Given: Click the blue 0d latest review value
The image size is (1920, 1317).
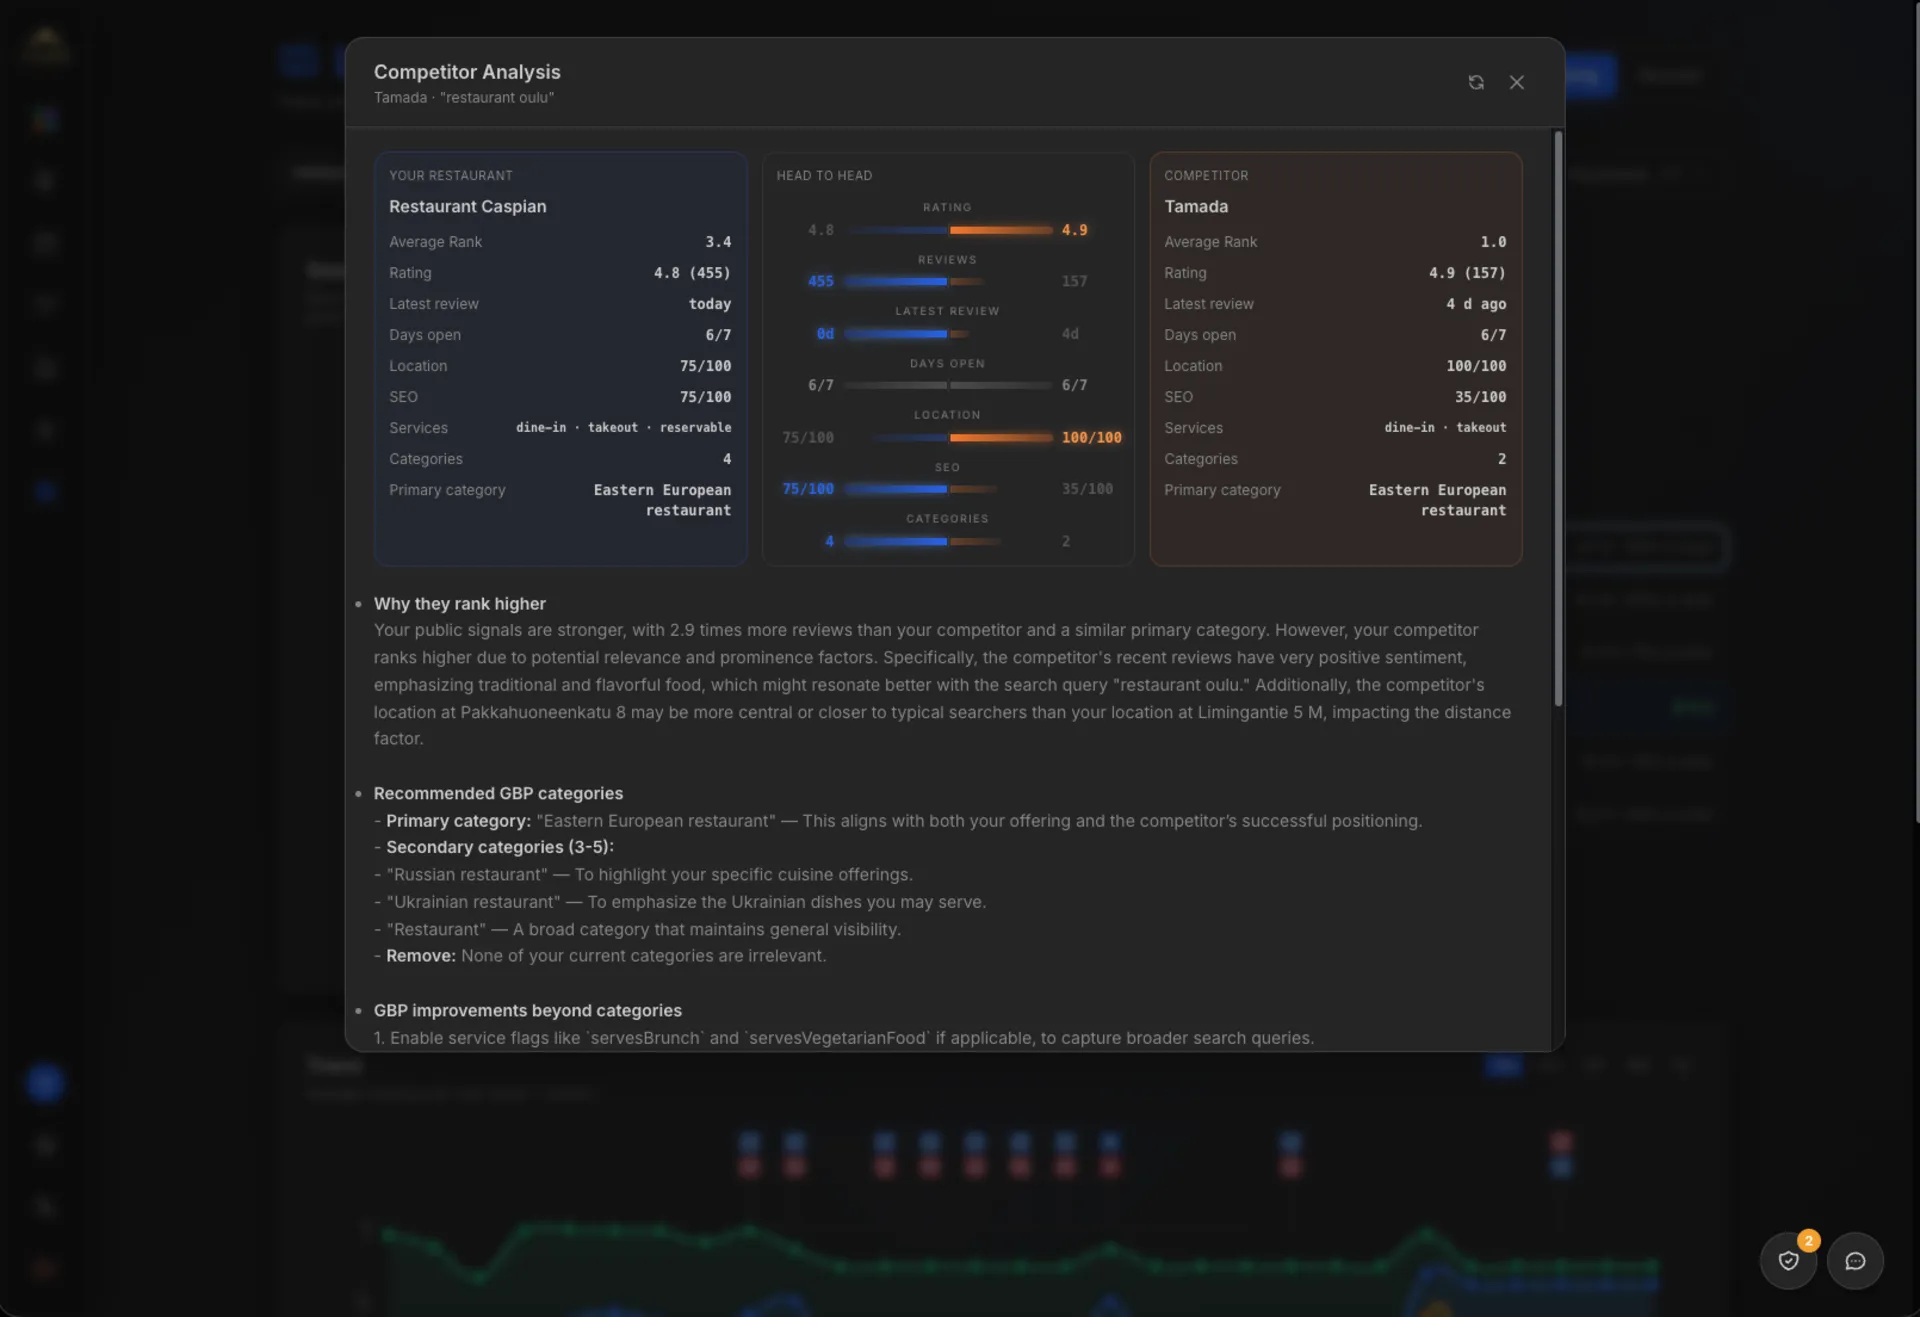Looking at the screenshot, I should point(825,334).
